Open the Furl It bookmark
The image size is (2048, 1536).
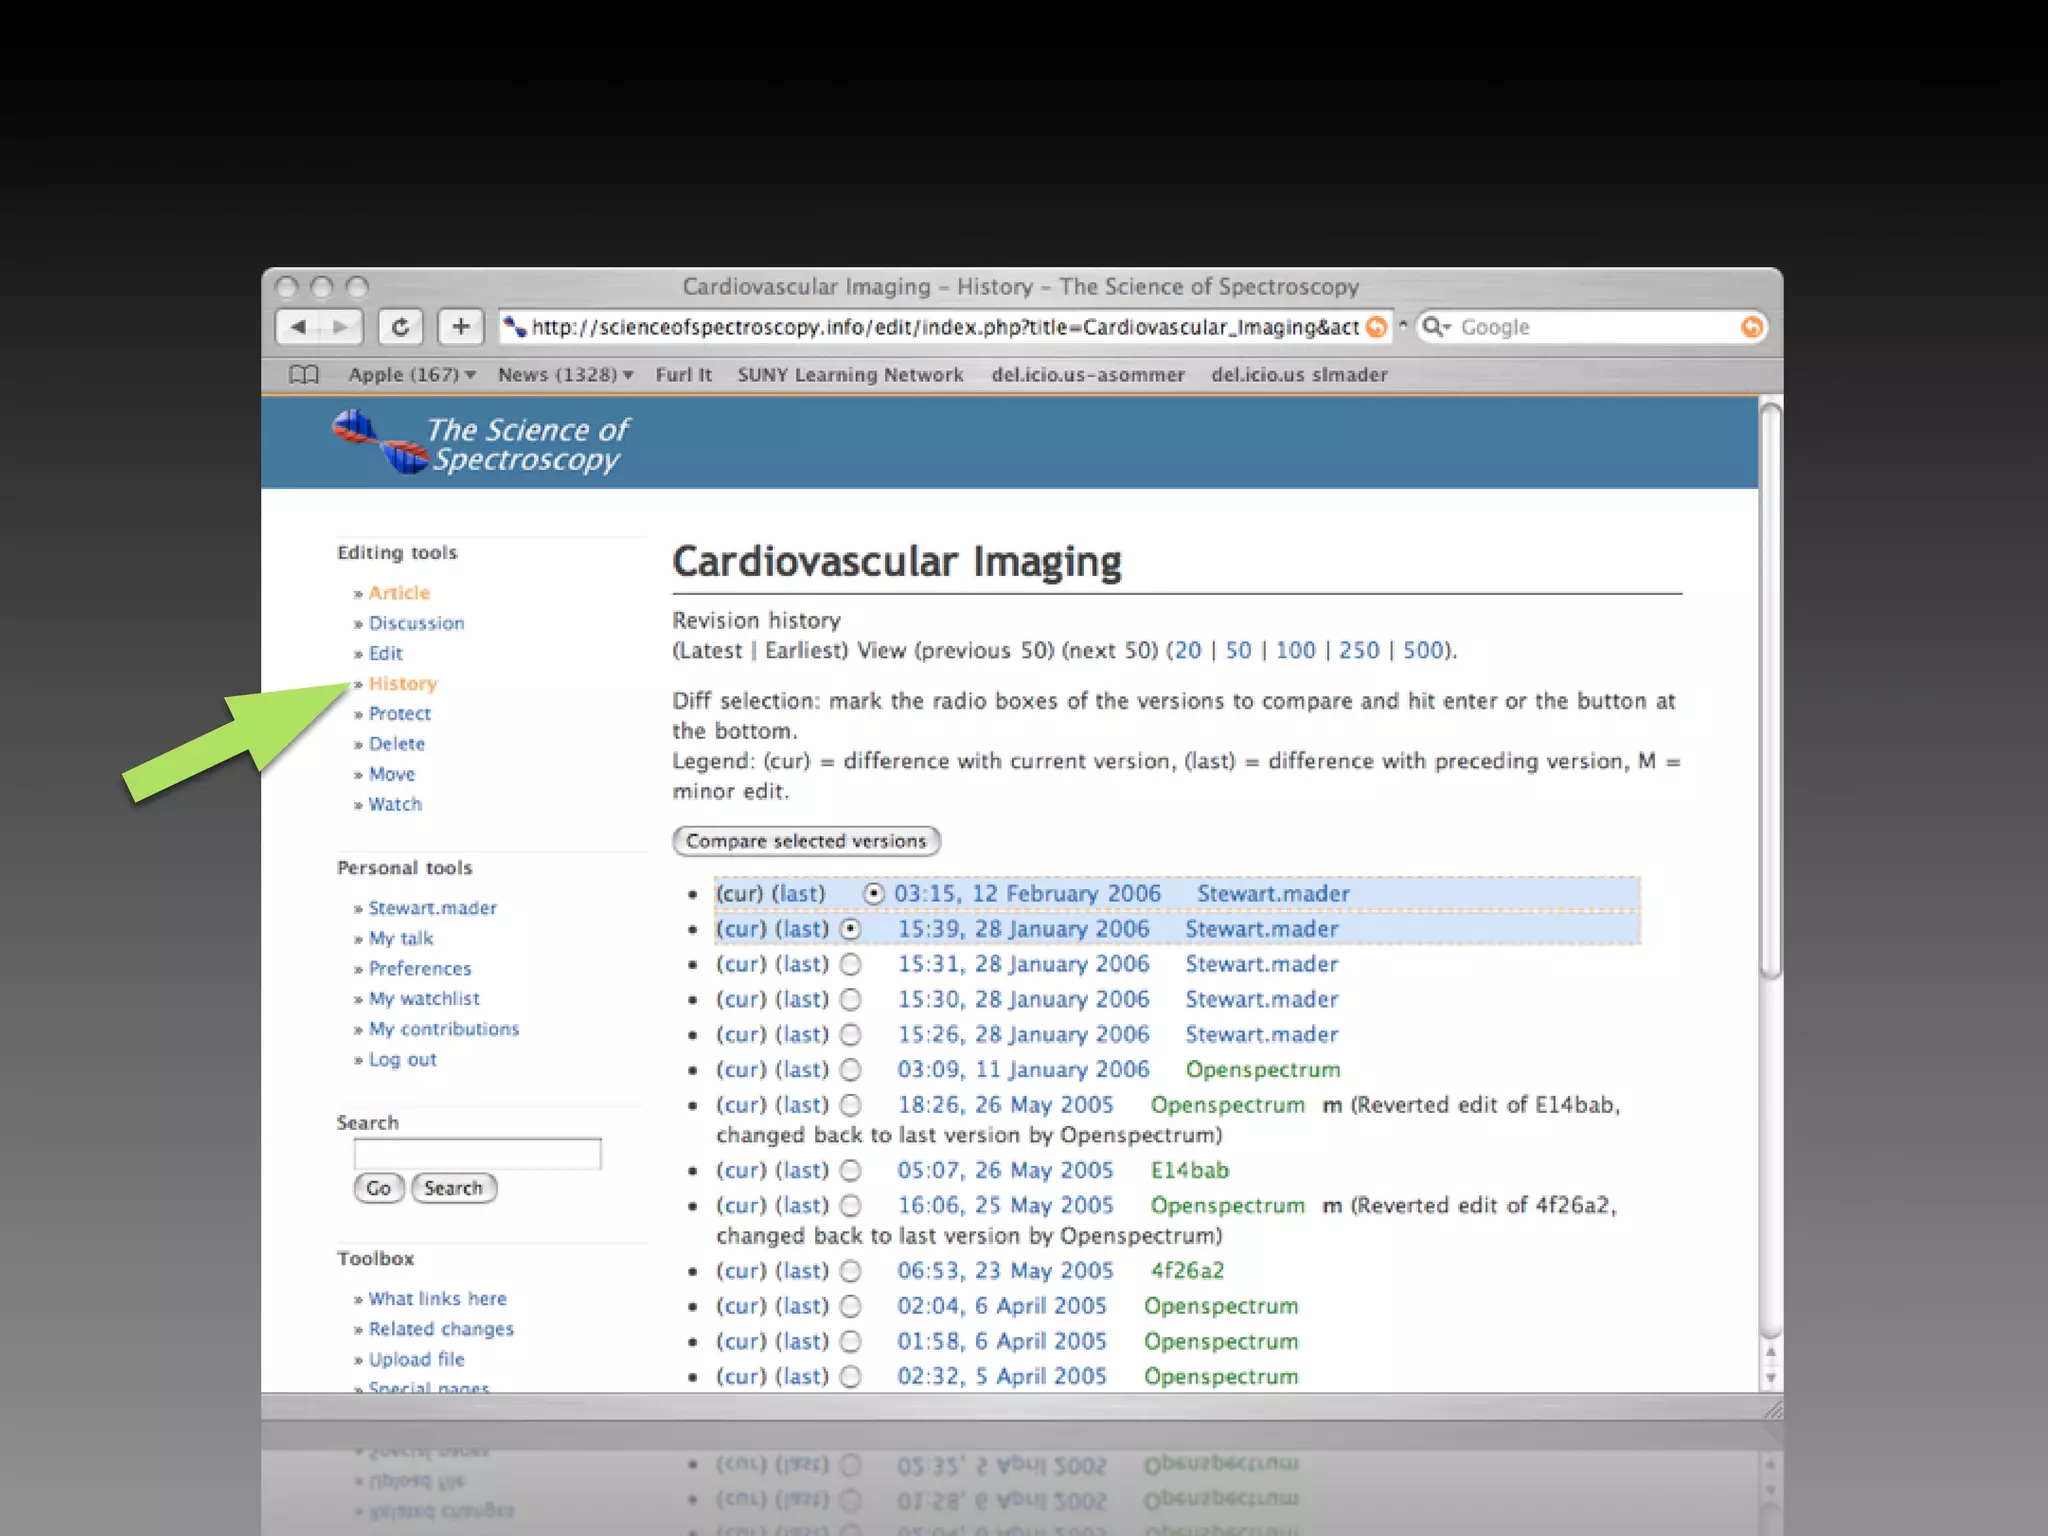(x=684, y=375)
